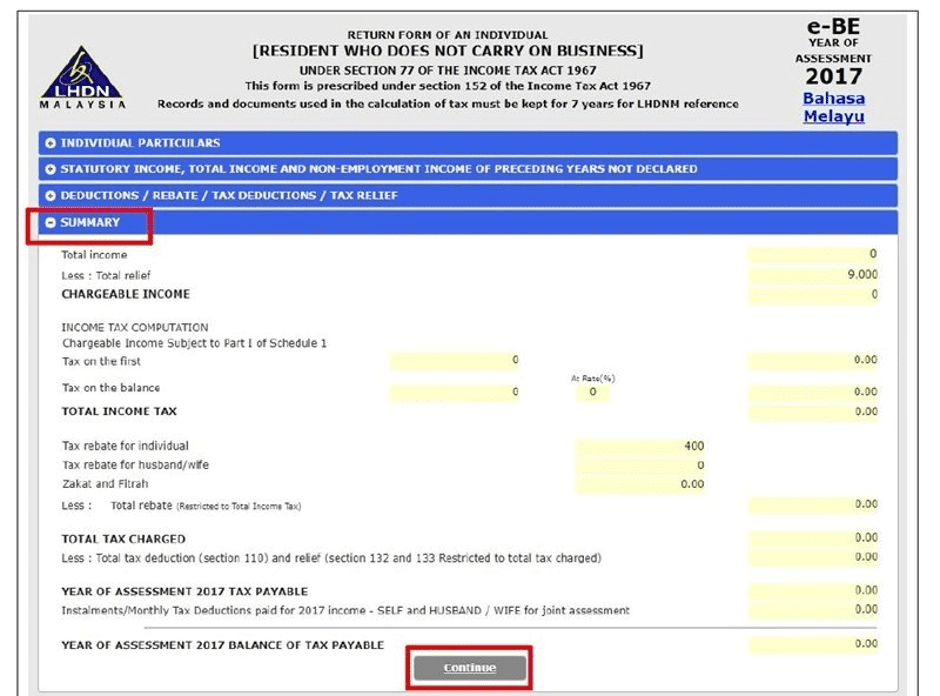
Task: Click the Zakat and Fitrah field
Action: tap(640, 483)
